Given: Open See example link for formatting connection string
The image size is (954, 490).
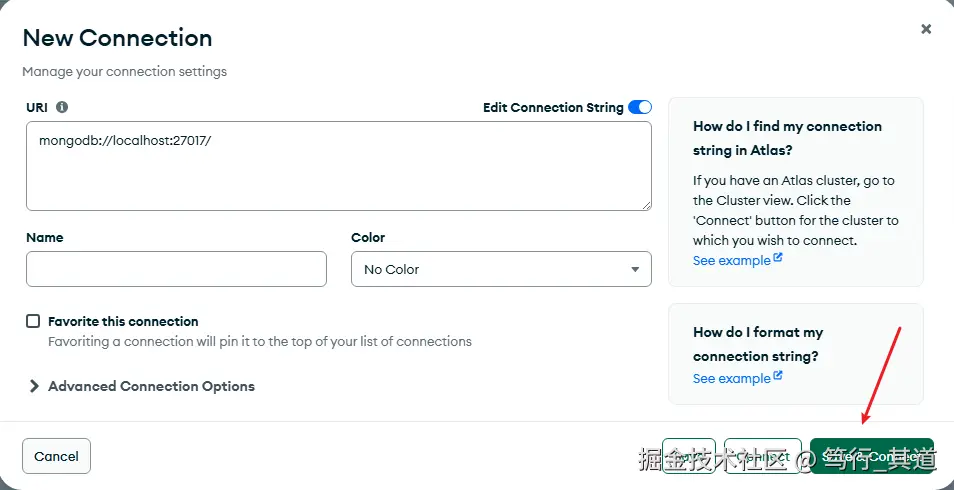Looking at the screenshot, I should point(731,378).
